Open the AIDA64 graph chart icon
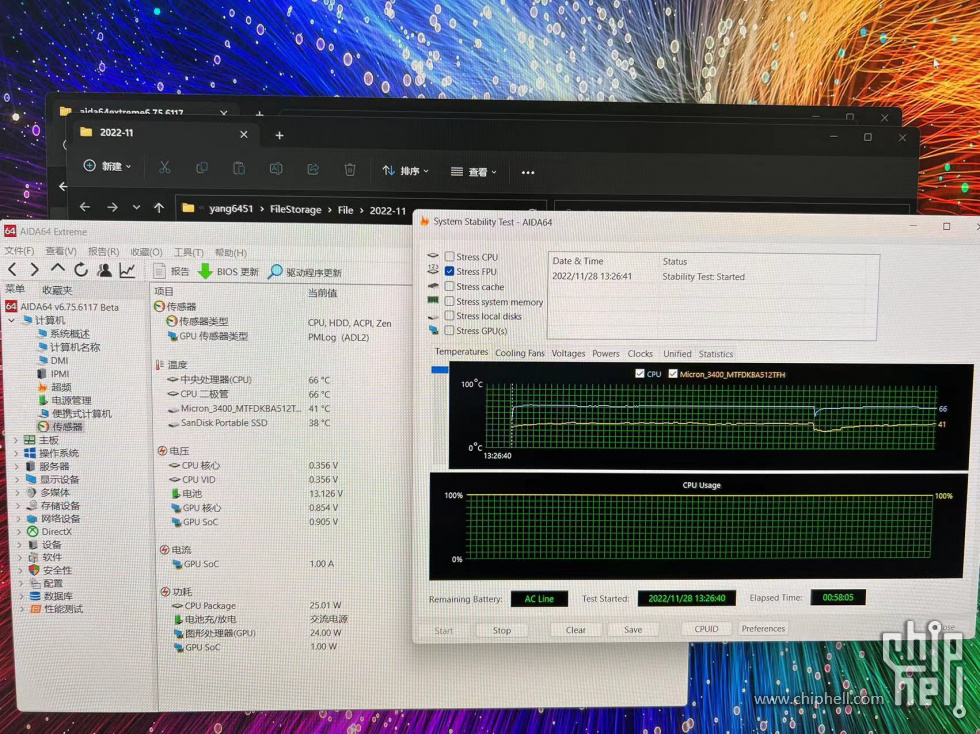Screen dimensions: 980x734 click(x=128, y=270)
